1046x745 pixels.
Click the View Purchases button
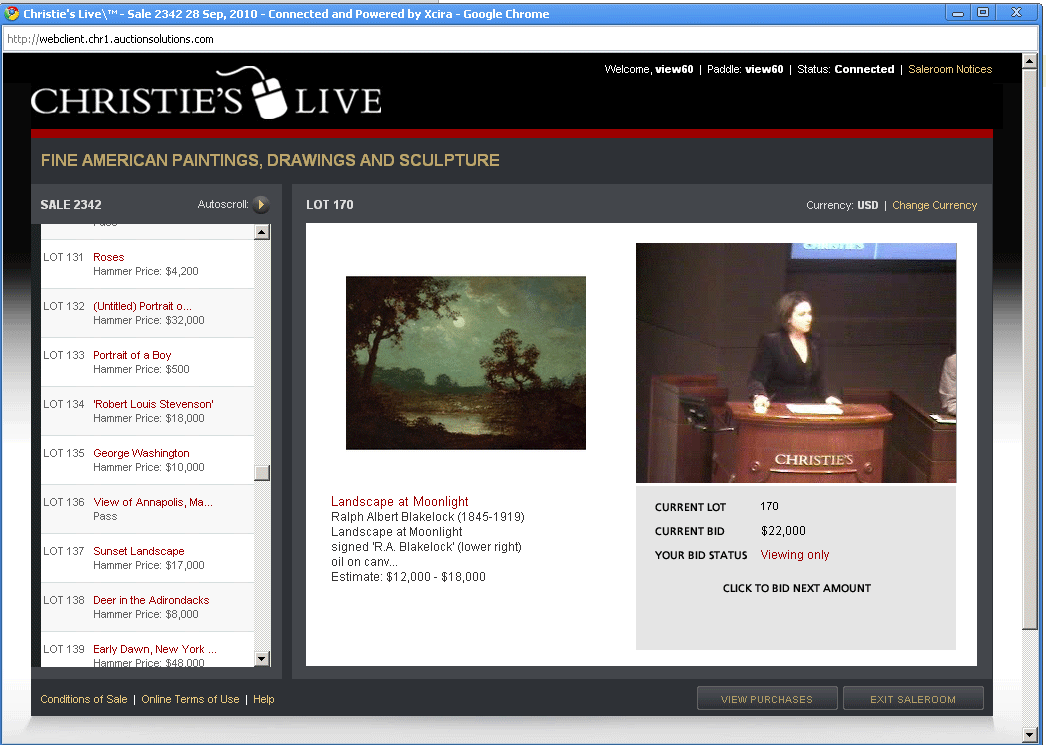click(x=766, y=699)
